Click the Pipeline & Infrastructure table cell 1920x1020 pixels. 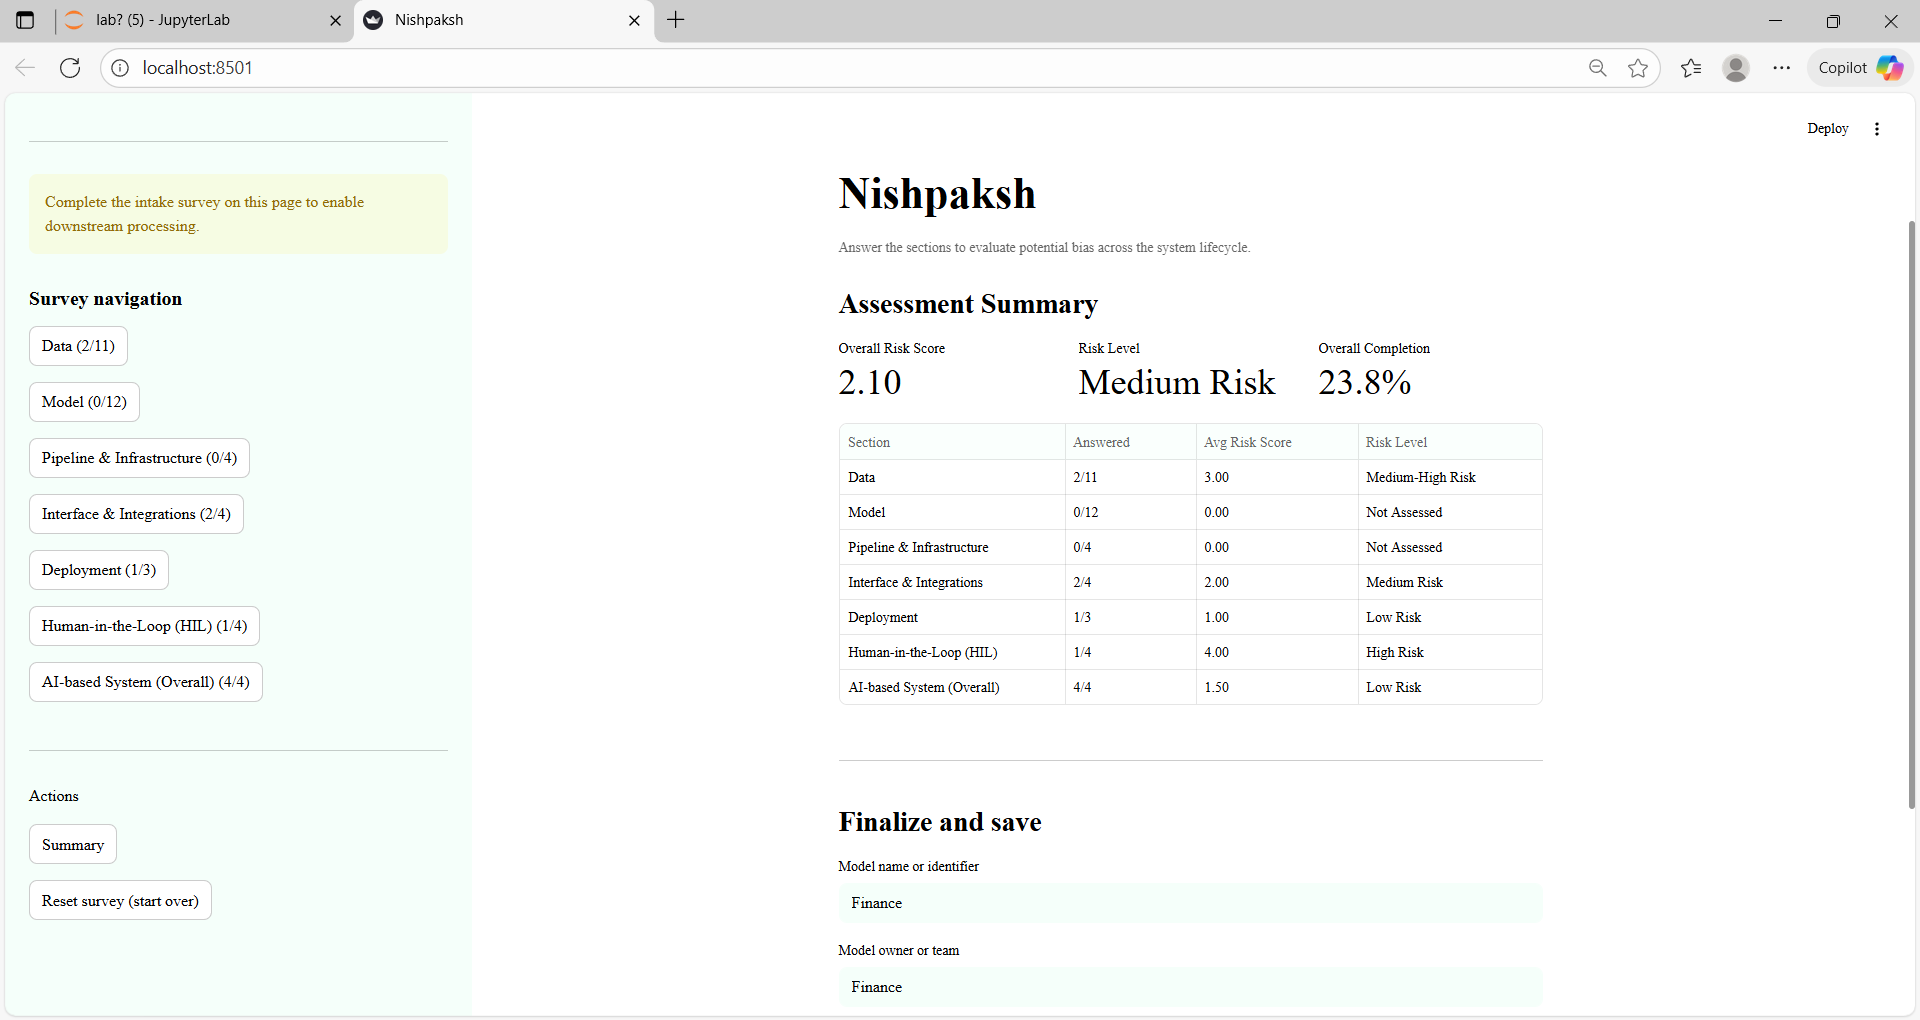click(x=952, y=547)
